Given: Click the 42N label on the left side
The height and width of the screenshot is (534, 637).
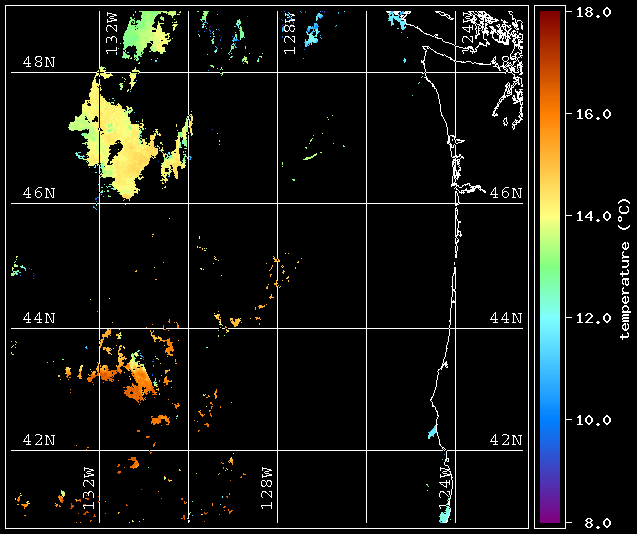Looking at the screenshot, I should [39, 440].
